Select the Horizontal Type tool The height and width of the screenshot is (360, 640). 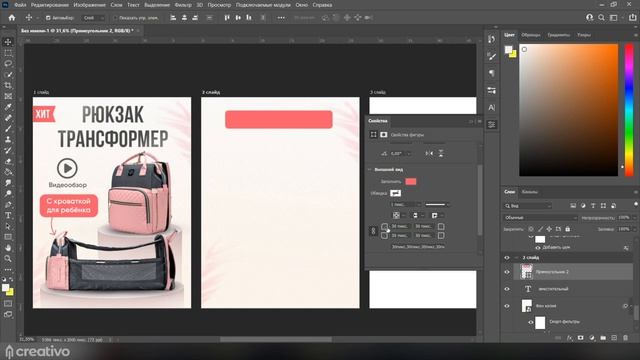coord(8,216)
